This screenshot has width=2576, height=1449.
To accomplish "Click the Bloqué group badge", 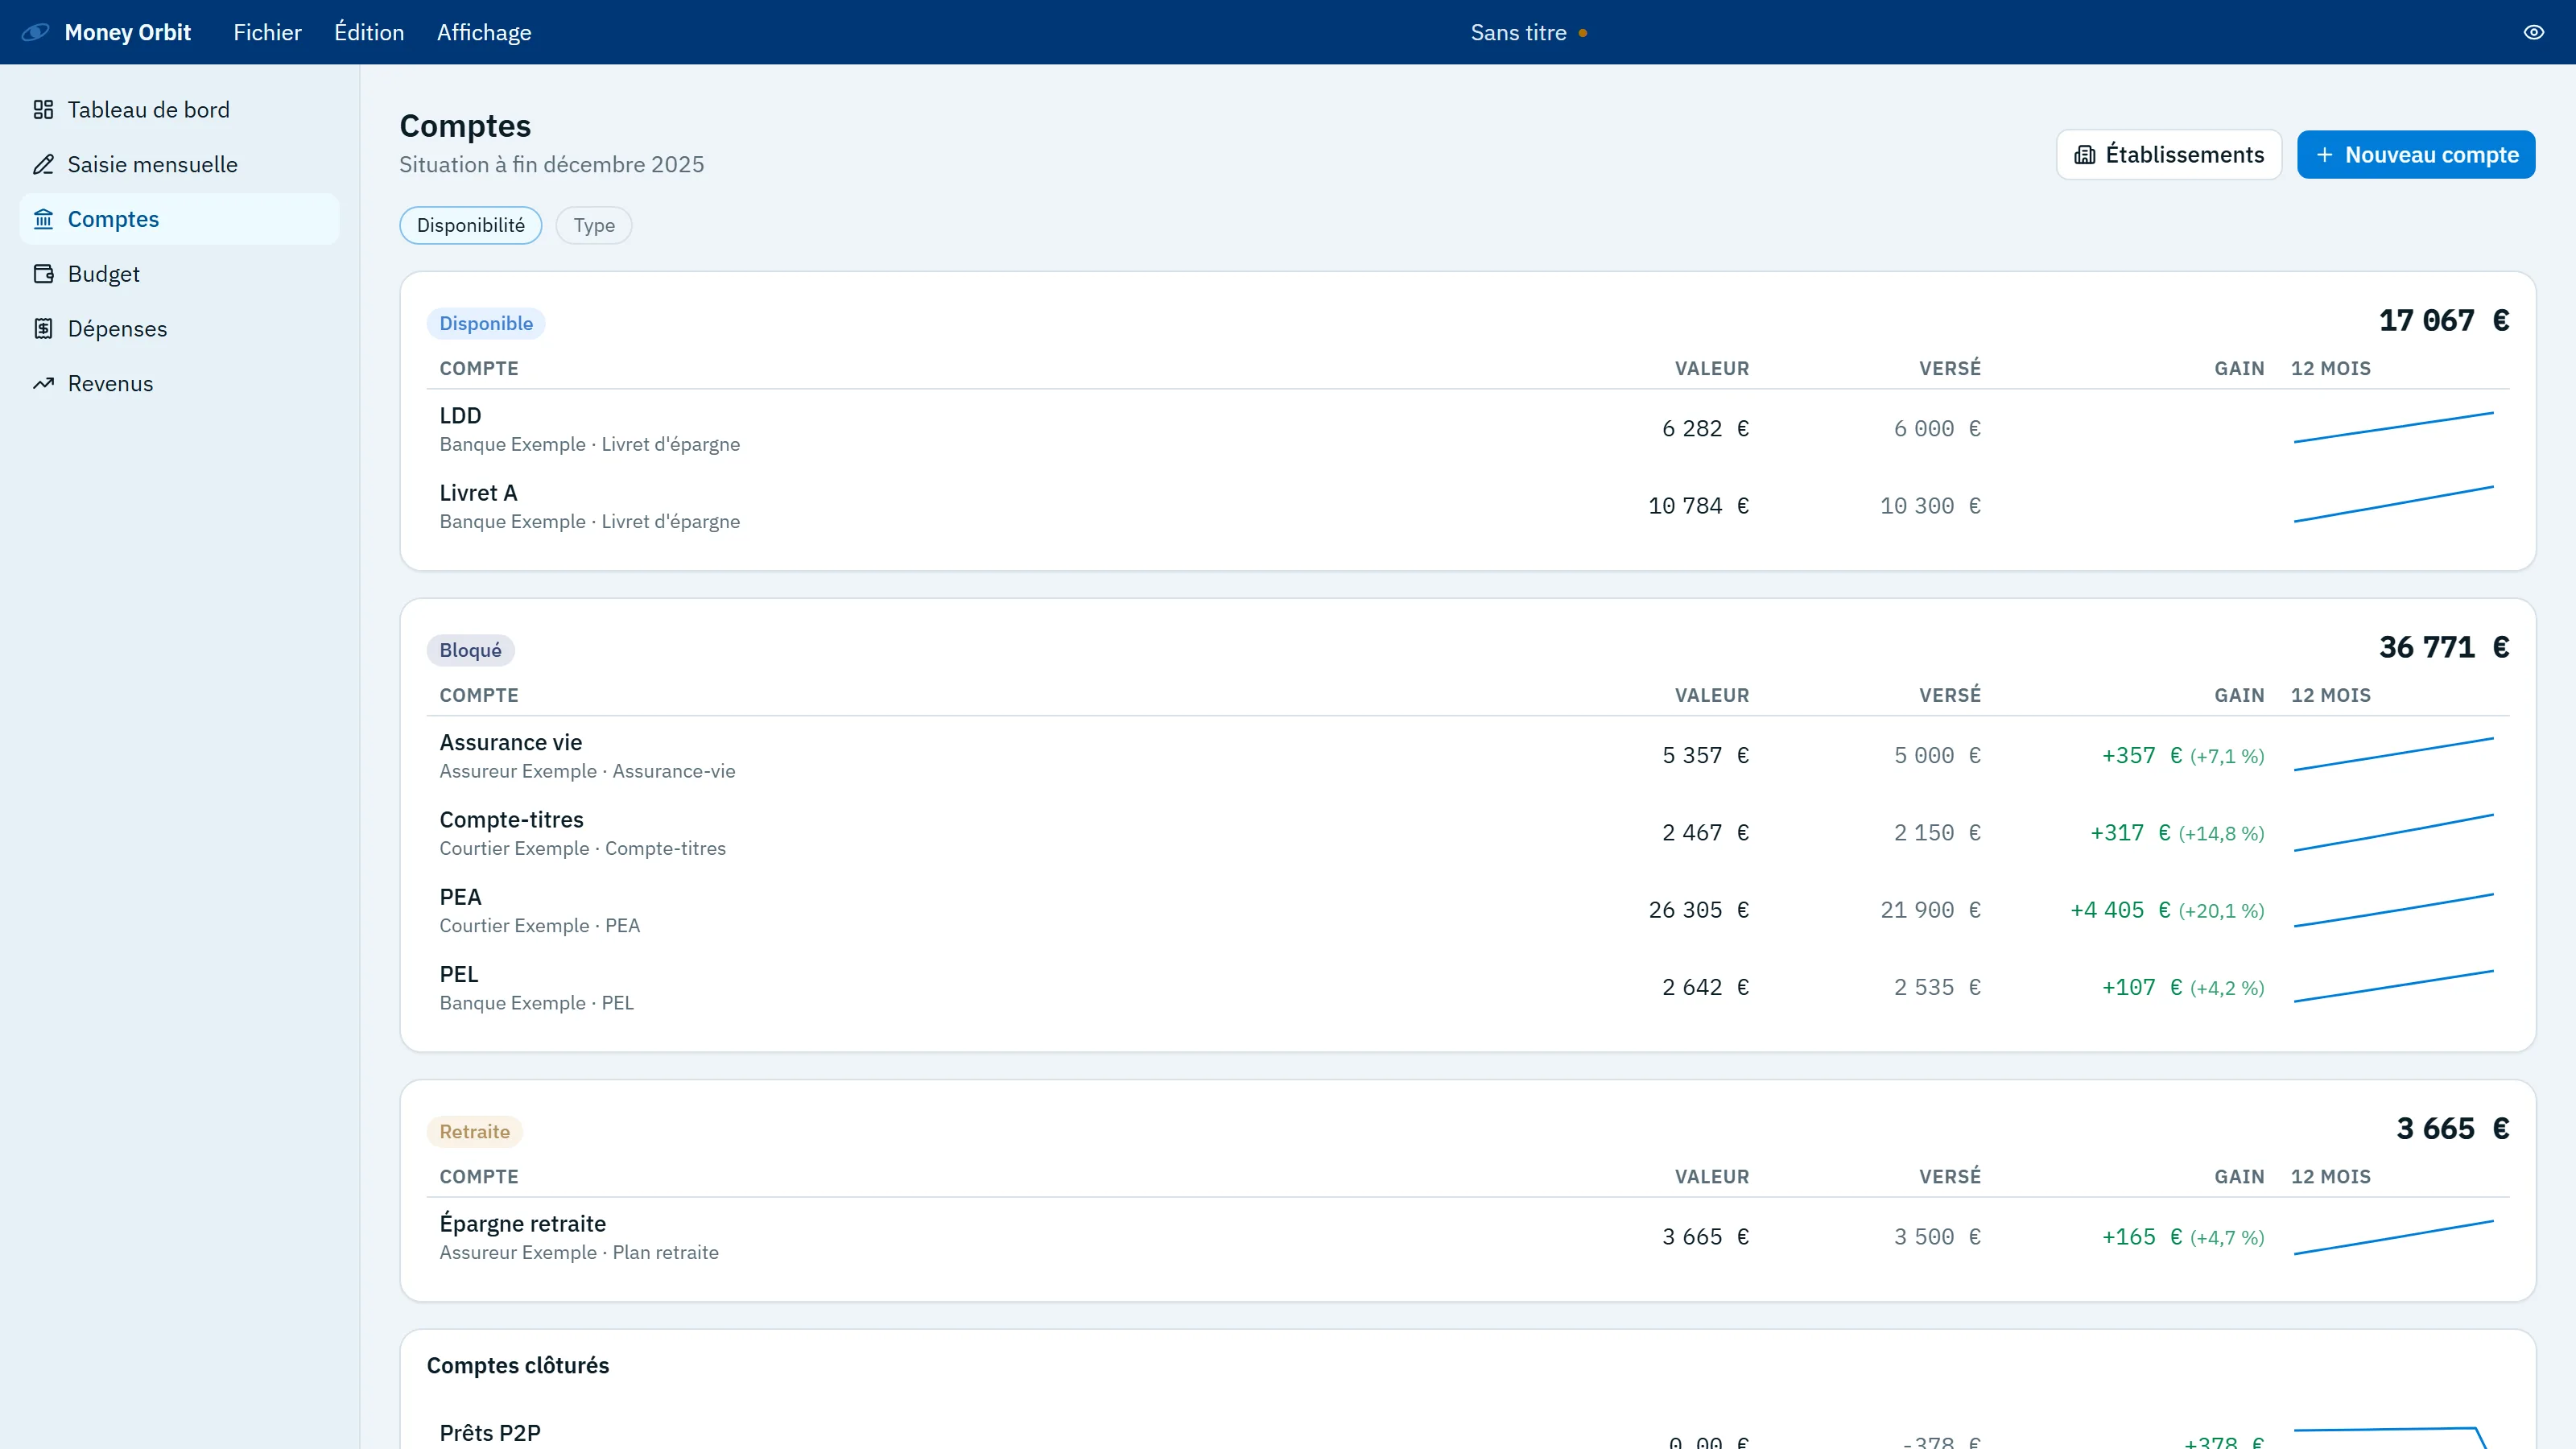I will coord(470,650).
